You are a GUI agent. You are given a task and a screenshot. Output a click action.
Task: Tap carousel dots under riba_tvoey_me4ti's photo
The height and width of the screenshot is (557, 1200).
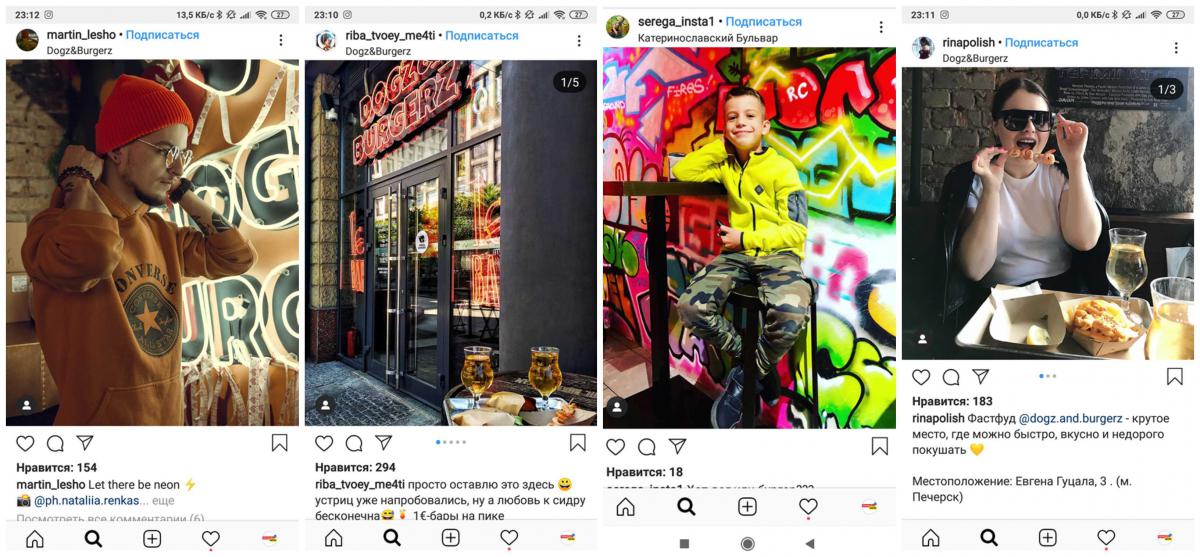point(451,442)
